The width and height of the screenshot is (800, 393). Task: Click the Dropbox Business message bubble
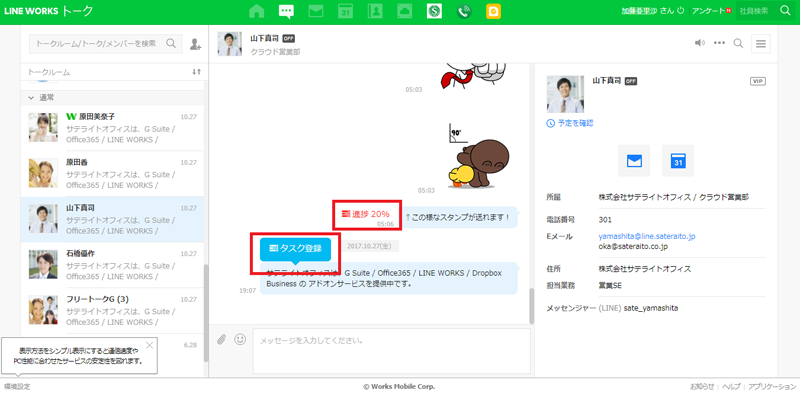tap(389, 278)
